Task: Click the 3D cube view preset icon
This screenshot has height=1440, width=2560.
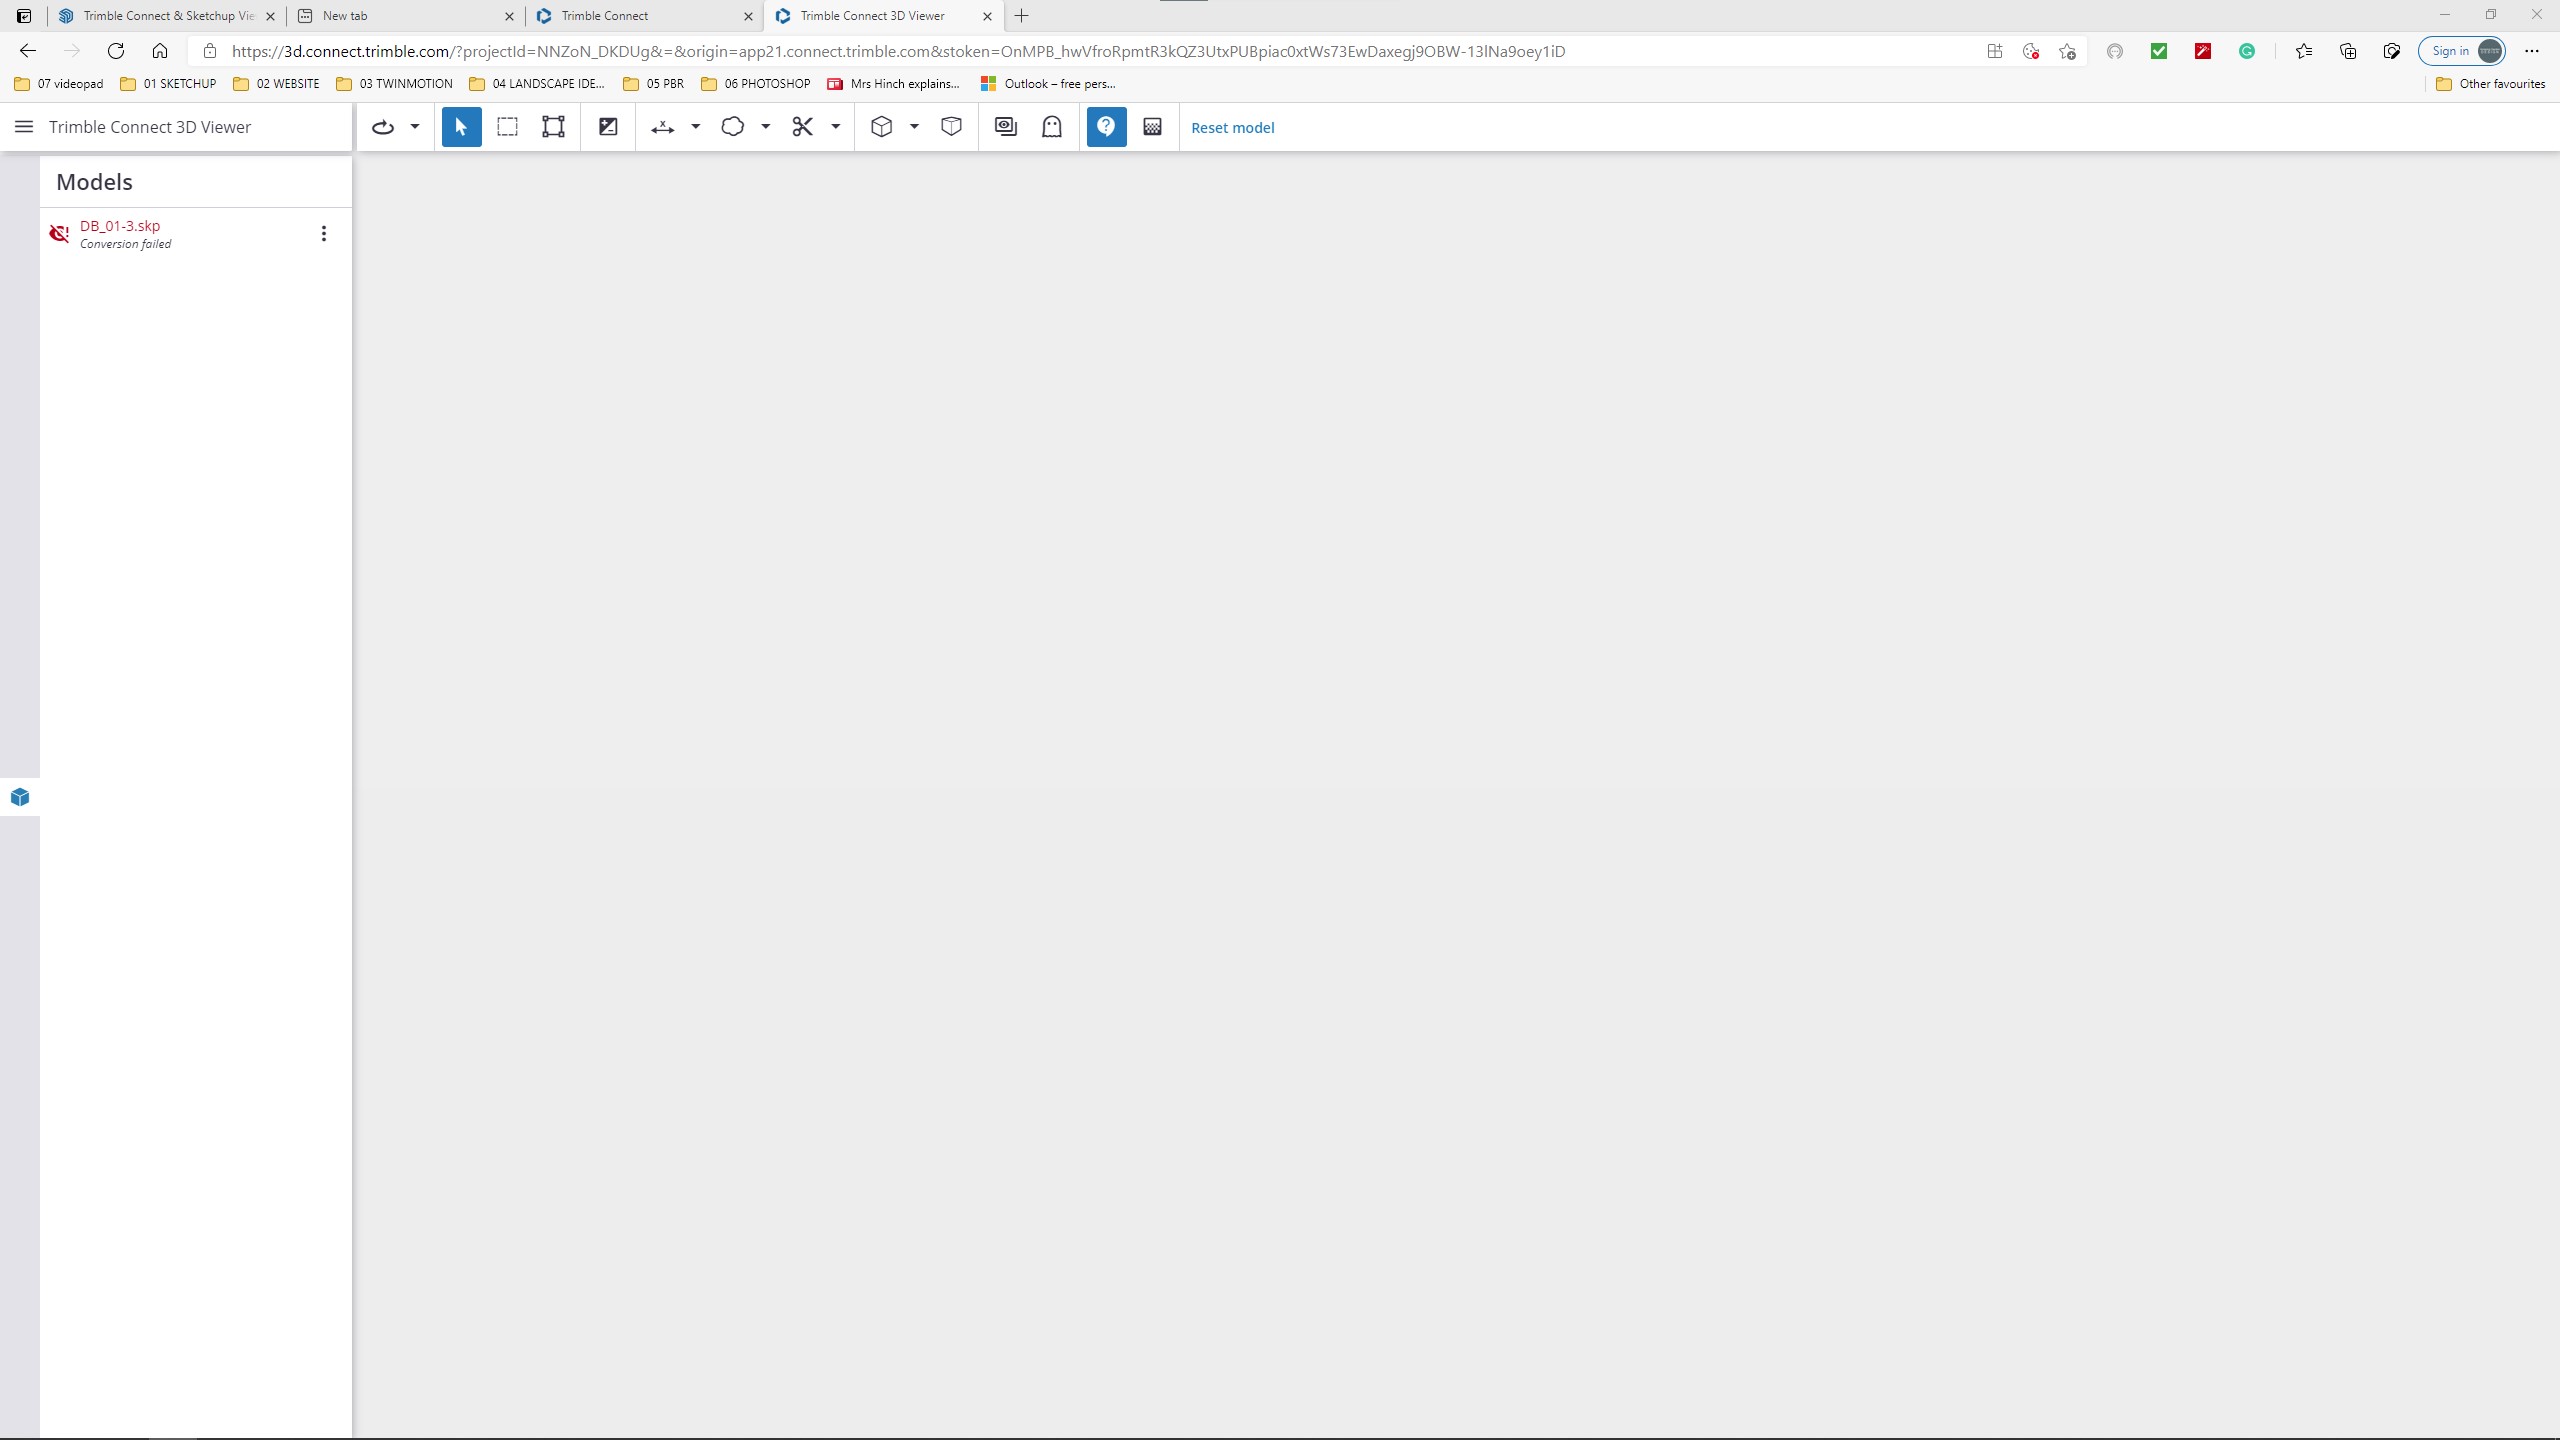Action: 881,127
